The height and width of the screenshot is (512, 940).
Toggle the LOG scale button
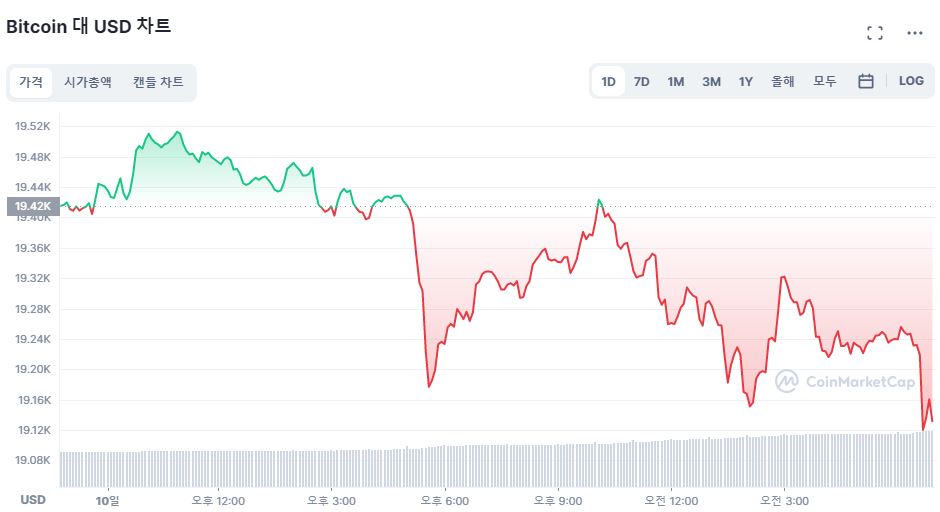coord(911,81)
